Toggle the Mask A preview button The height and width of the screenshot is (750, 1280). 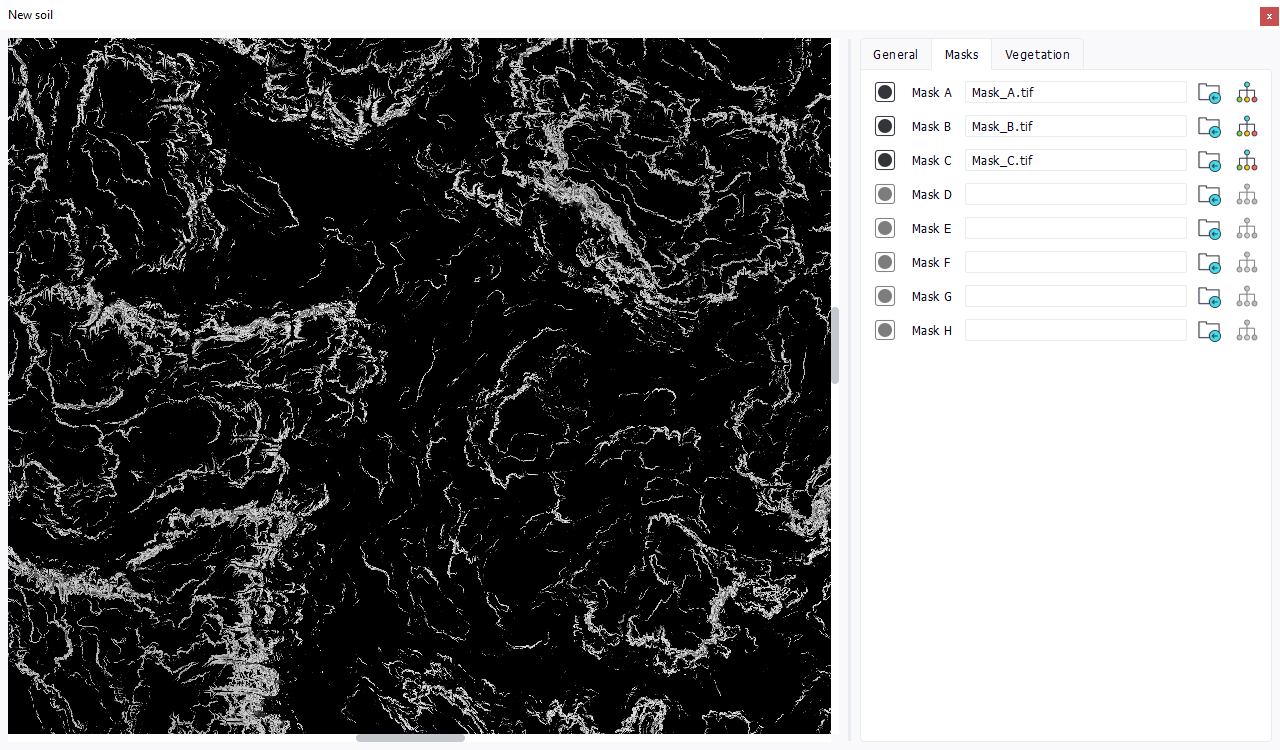pos(885,93)
